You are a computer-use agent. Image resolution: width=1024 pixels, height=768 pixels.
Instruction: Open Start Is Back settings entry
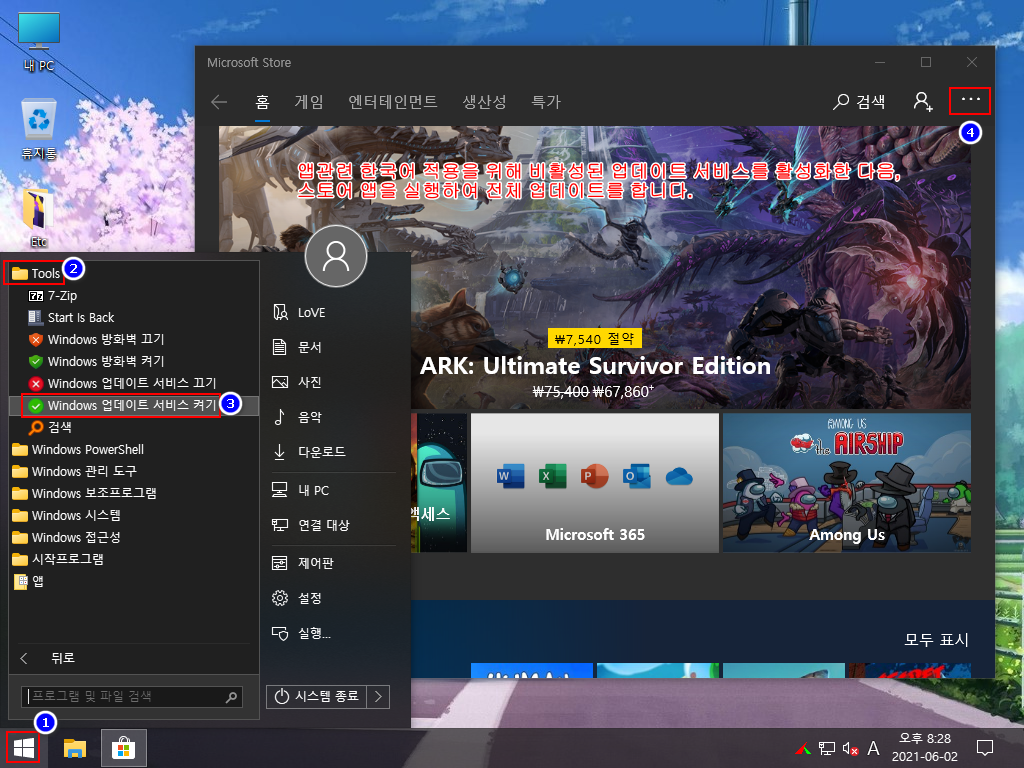pos(71,317)
